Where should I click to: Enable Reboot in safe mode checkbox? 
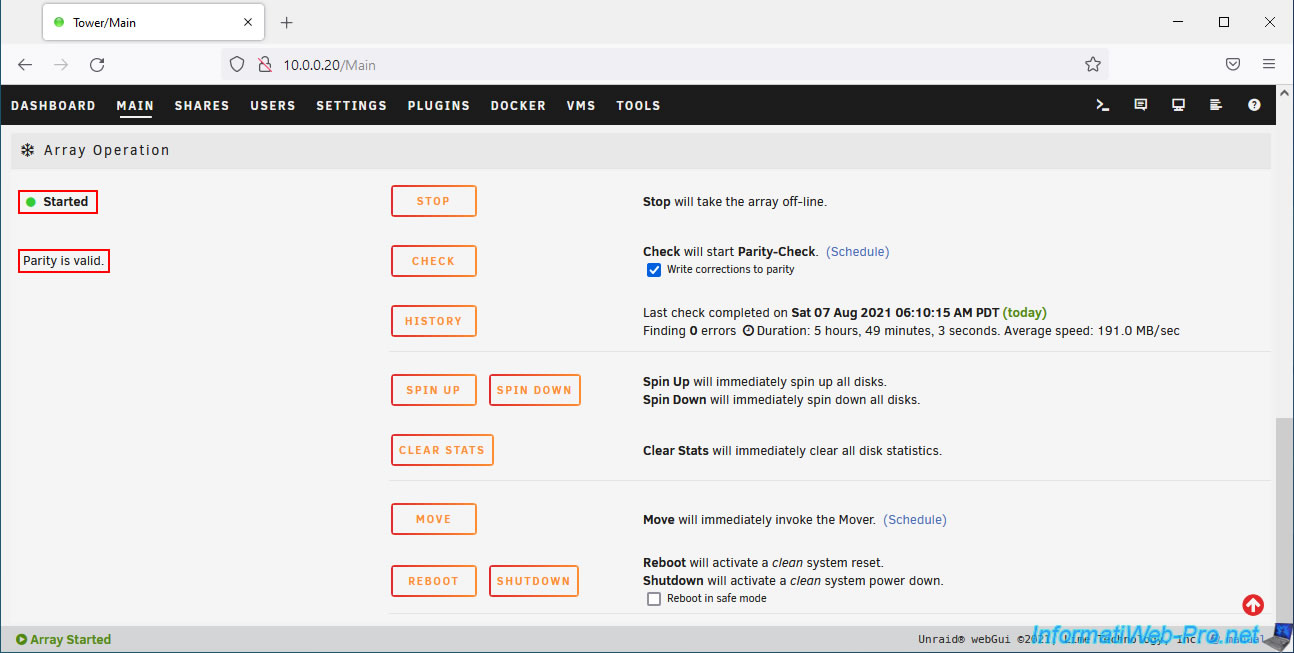[x=654, y=599]
